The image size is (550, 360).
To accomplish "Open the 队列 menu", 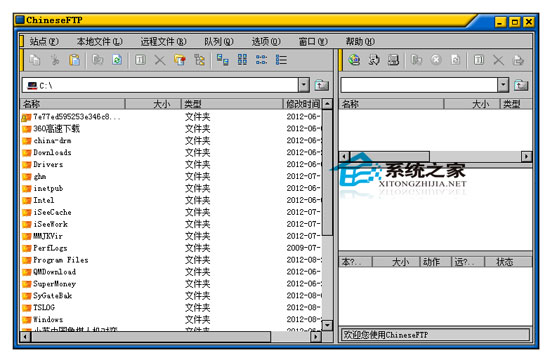I will click(219, 42).
